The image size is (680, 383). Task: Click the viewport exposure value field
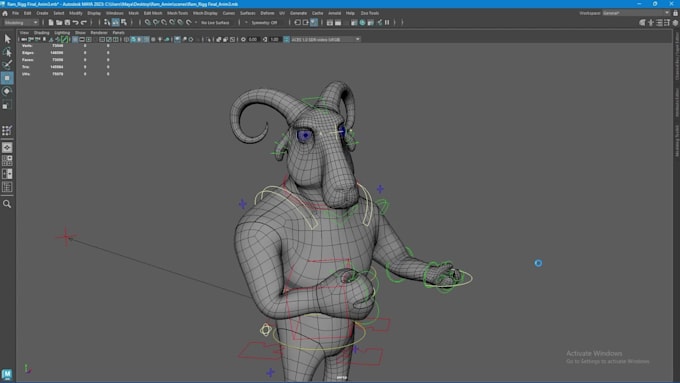pyautogui.click(x=253, y=39)
